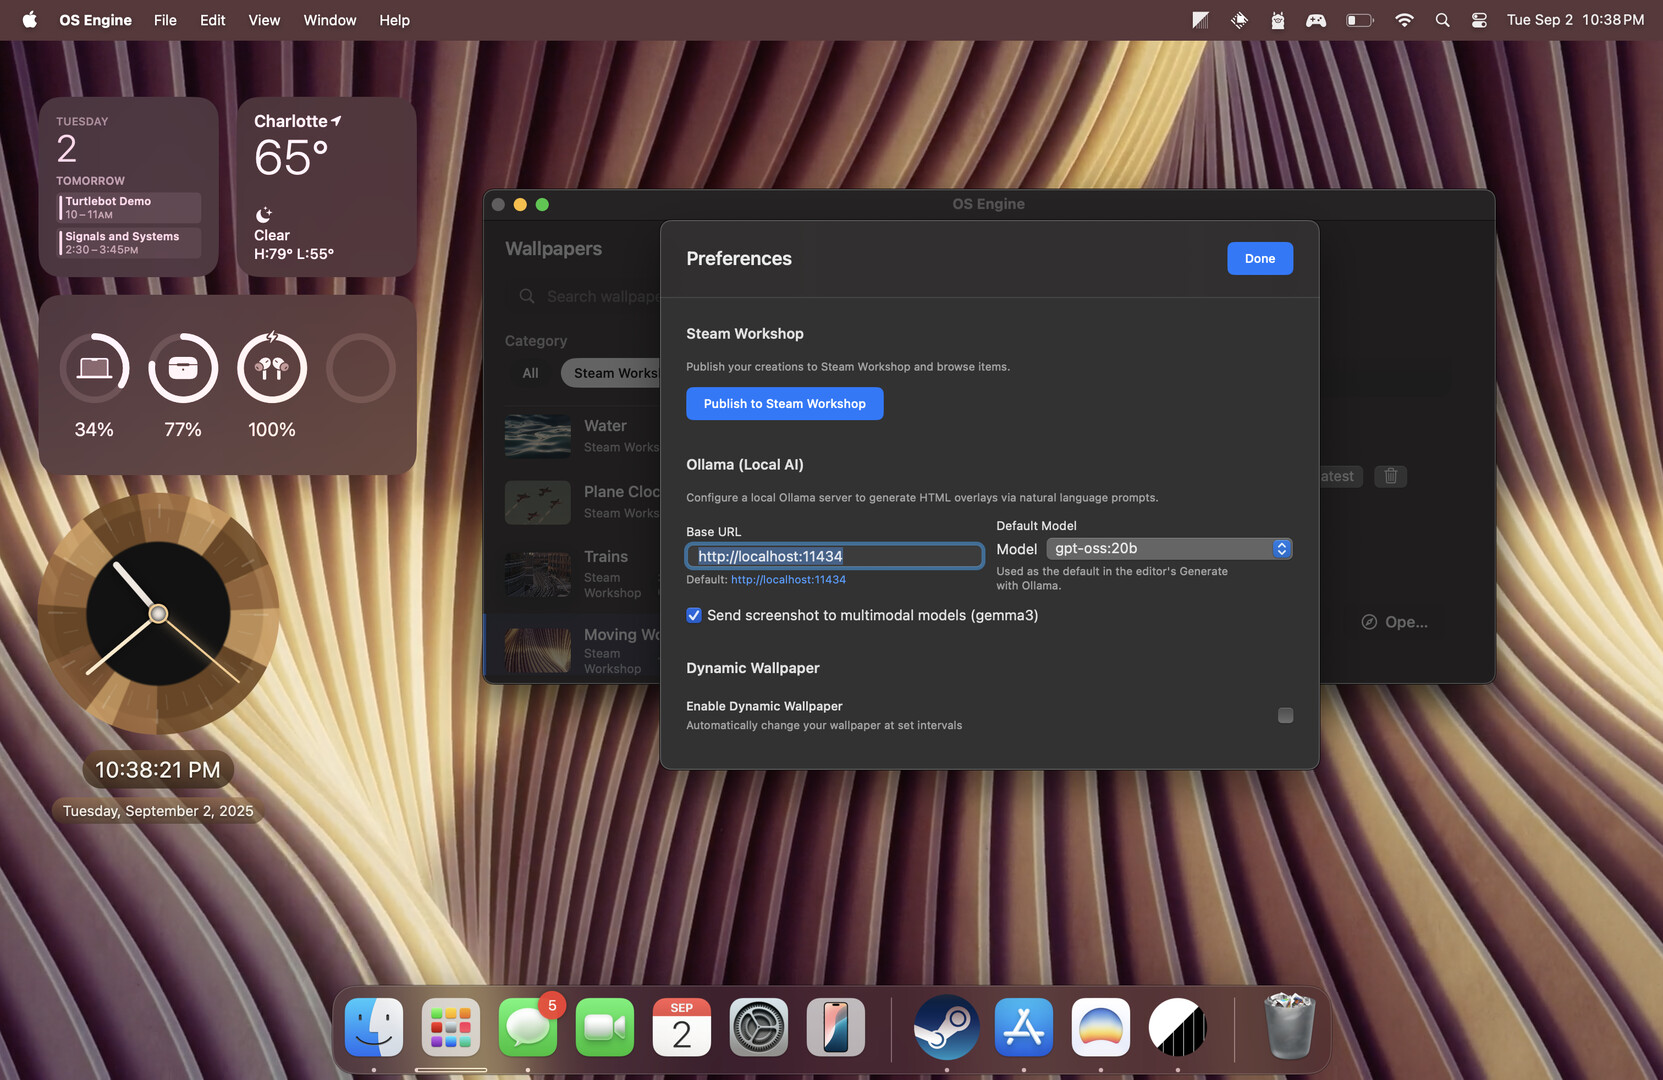Enable Dynamic Wallpaper
Viewport: 1663px width, 1080px height.
(1285, 715)
